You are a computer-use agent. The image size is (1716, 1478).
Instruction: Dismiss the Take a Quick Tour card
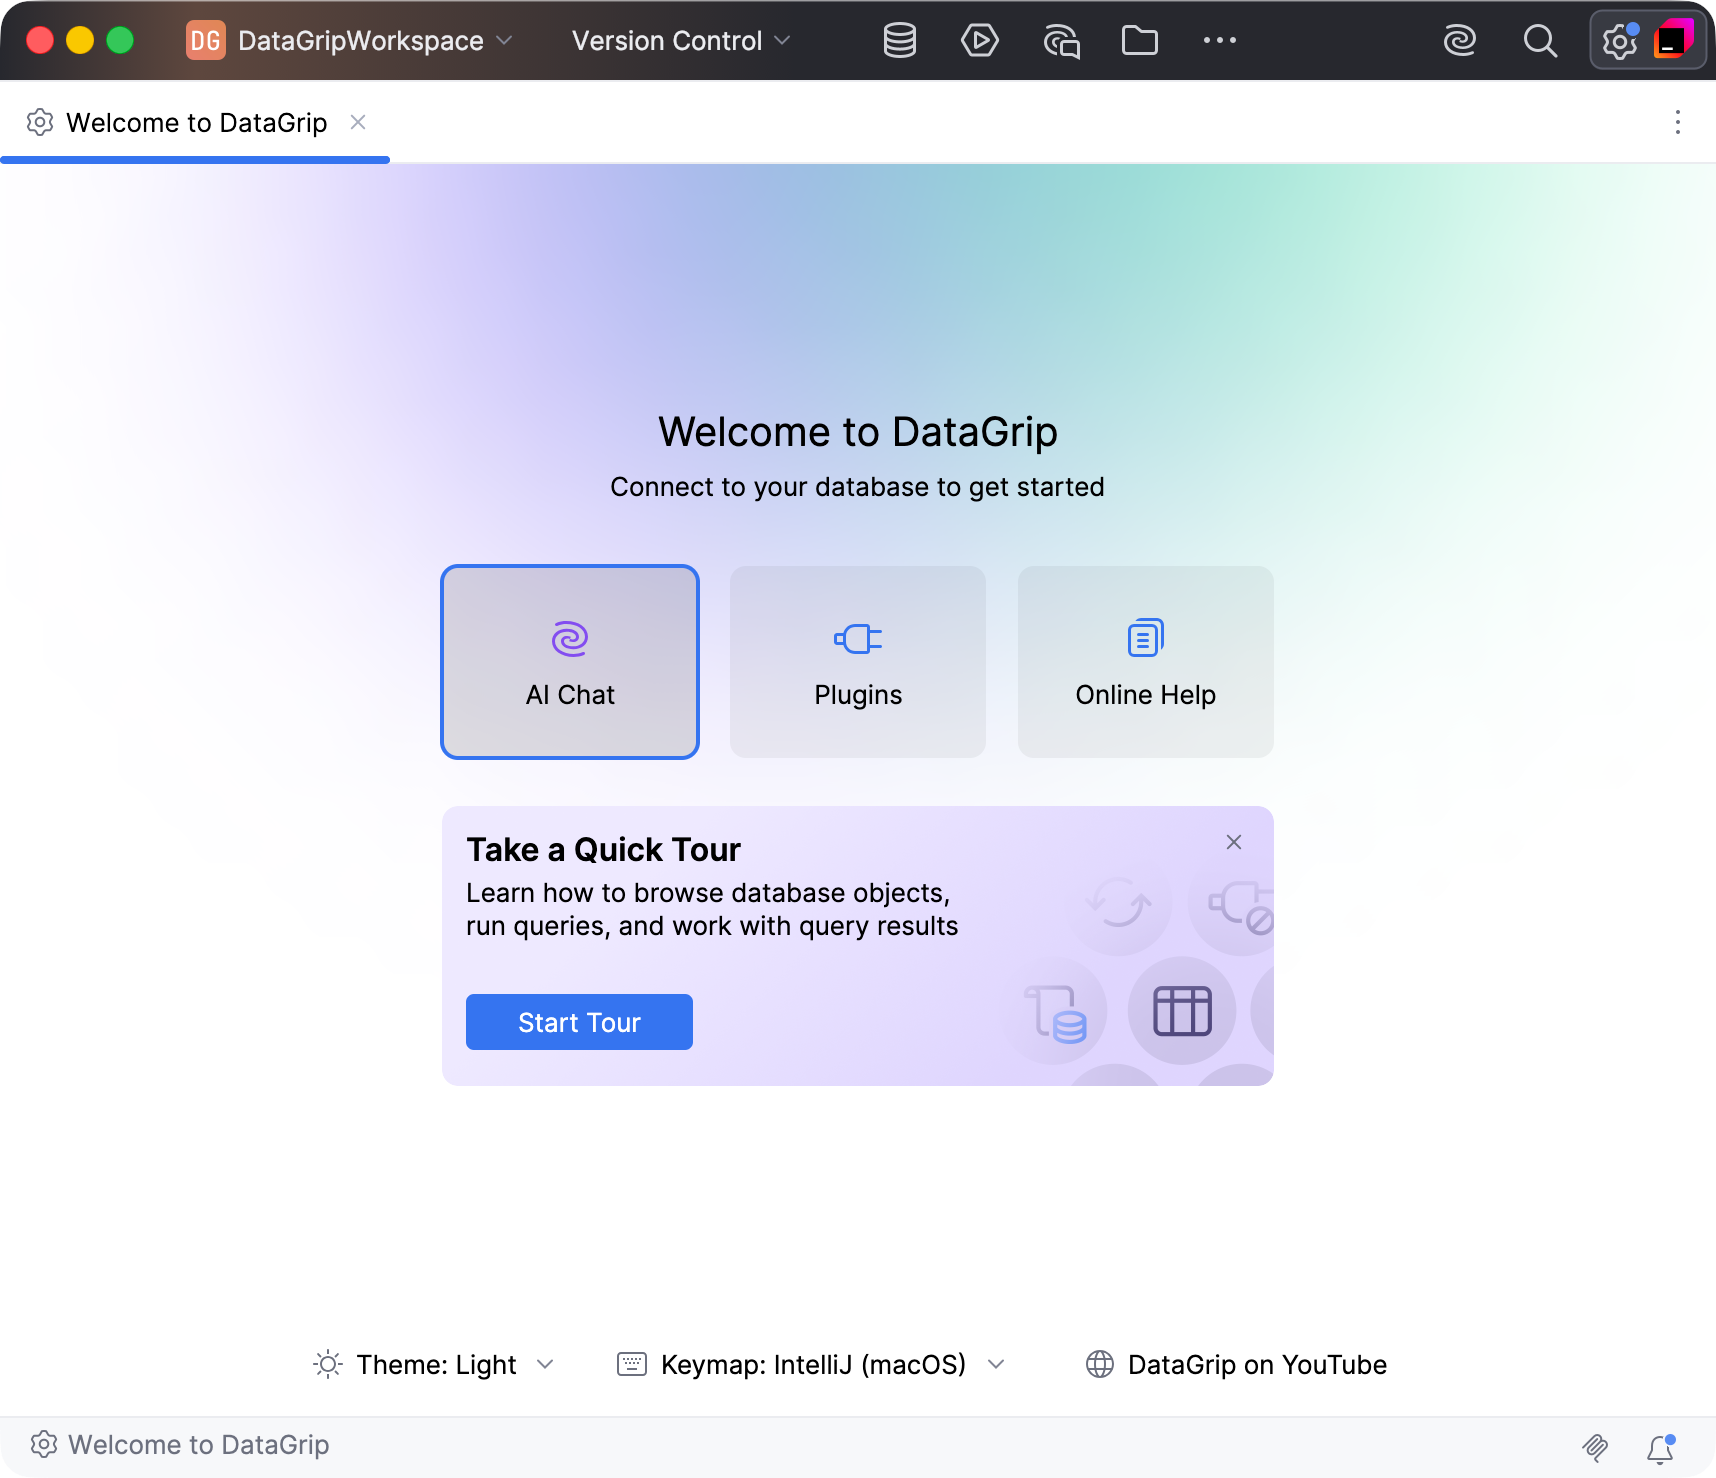pos(1234,842)
